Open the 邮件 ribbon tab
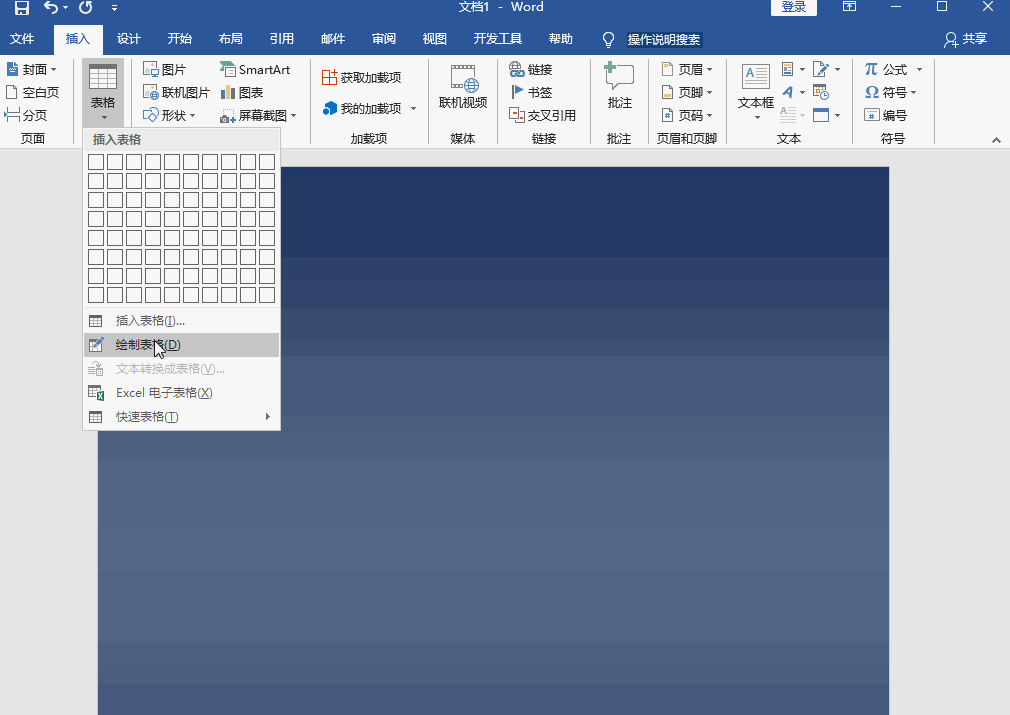The image size is (1010, 715). click(332, 39)
